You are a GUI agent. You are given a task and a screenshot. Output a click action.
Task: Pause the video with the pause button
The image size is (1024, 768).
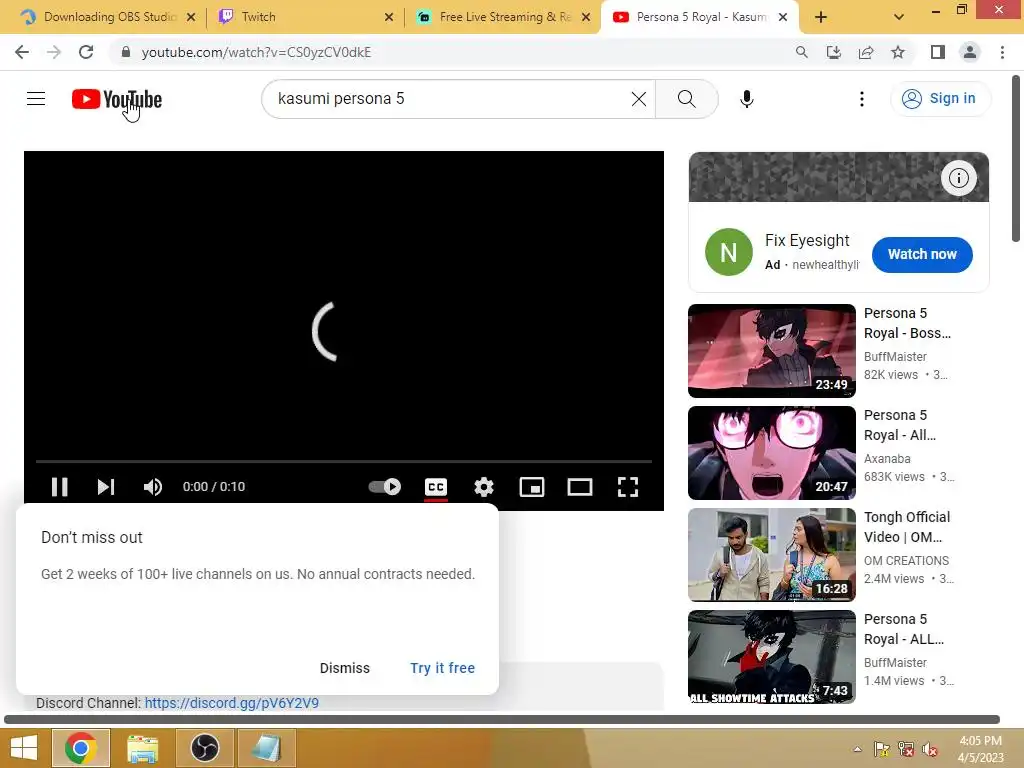point(59,487)
